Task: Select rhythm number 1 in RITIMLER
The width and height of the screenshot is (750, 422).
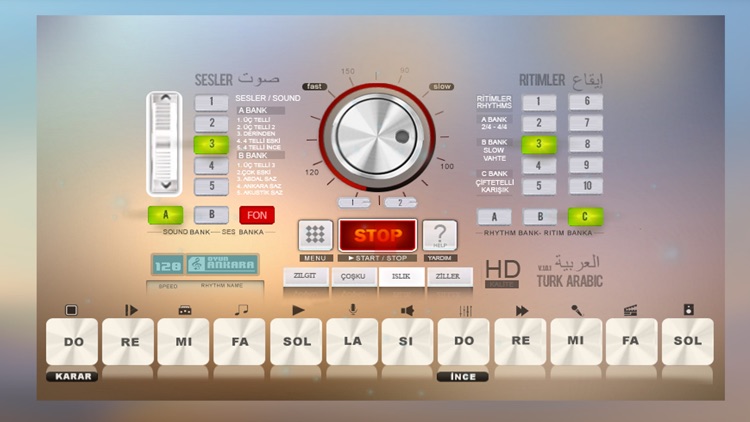Action: click(x=539, y=102)
